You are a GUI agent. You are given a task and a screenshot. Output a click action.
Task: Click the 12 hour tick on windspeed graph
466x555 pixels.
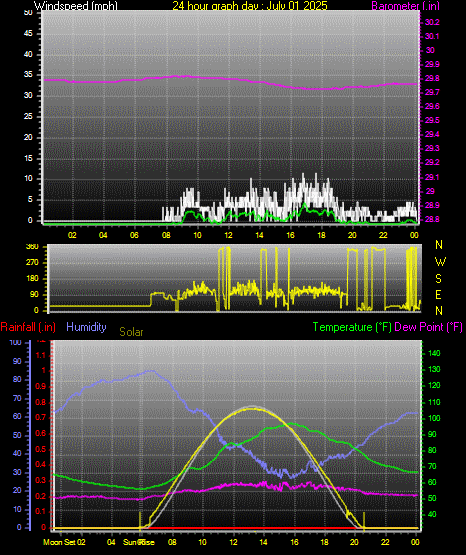point(228,235)
